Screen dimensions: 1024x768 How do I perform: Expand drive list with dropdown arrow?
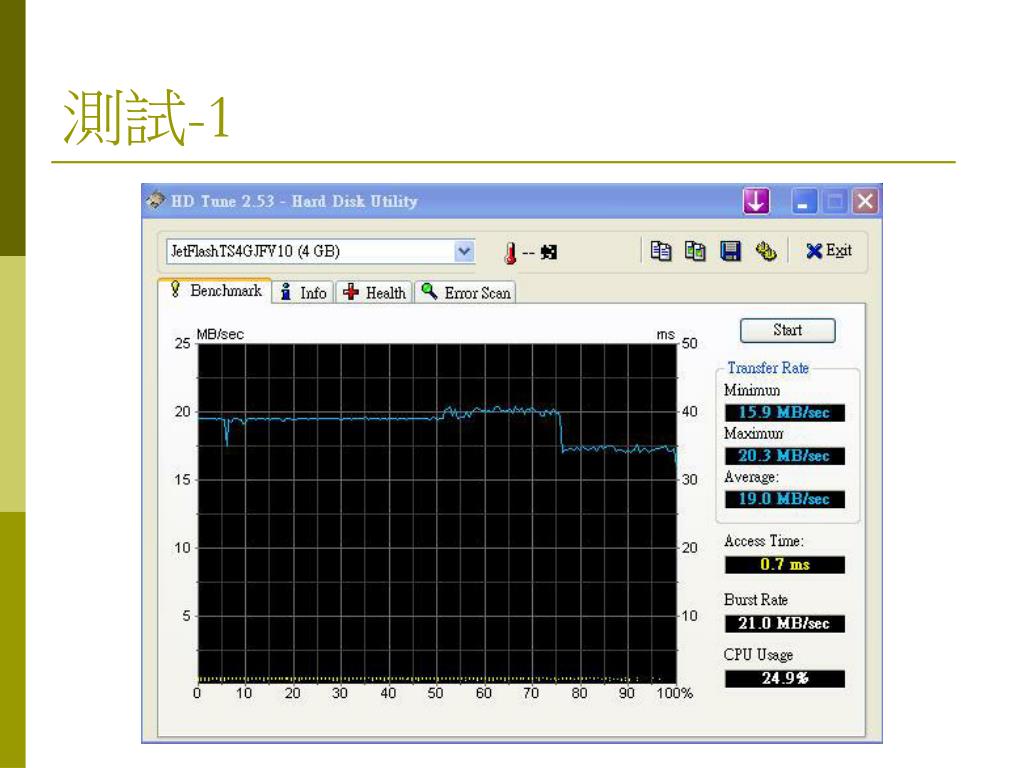pyautogui.click(x=464, y=251)
